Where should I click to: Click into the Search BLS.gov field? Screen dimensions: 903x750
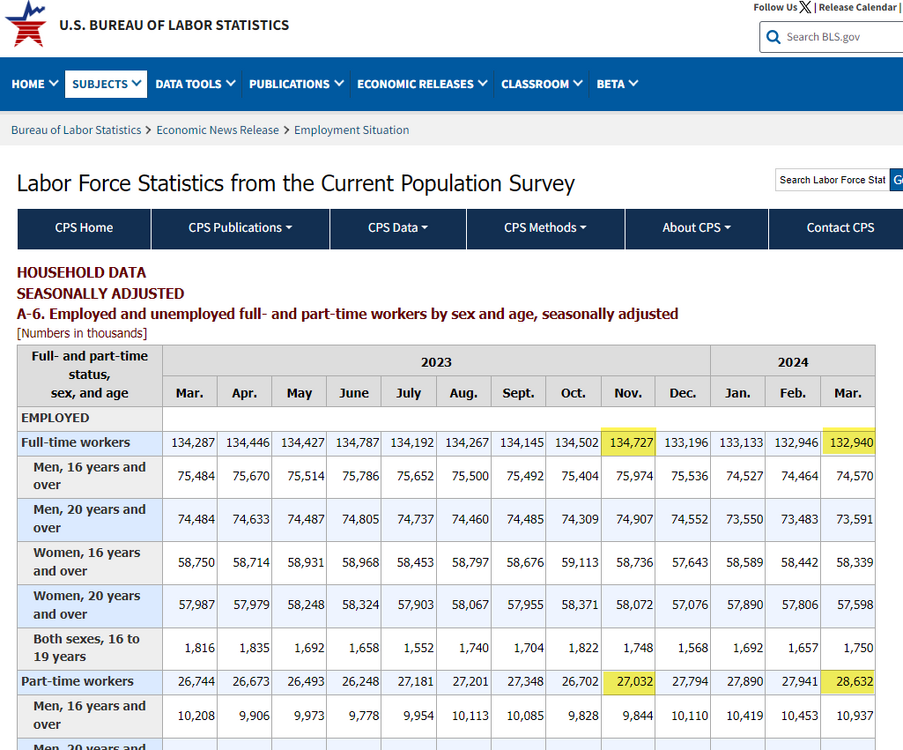840,37
